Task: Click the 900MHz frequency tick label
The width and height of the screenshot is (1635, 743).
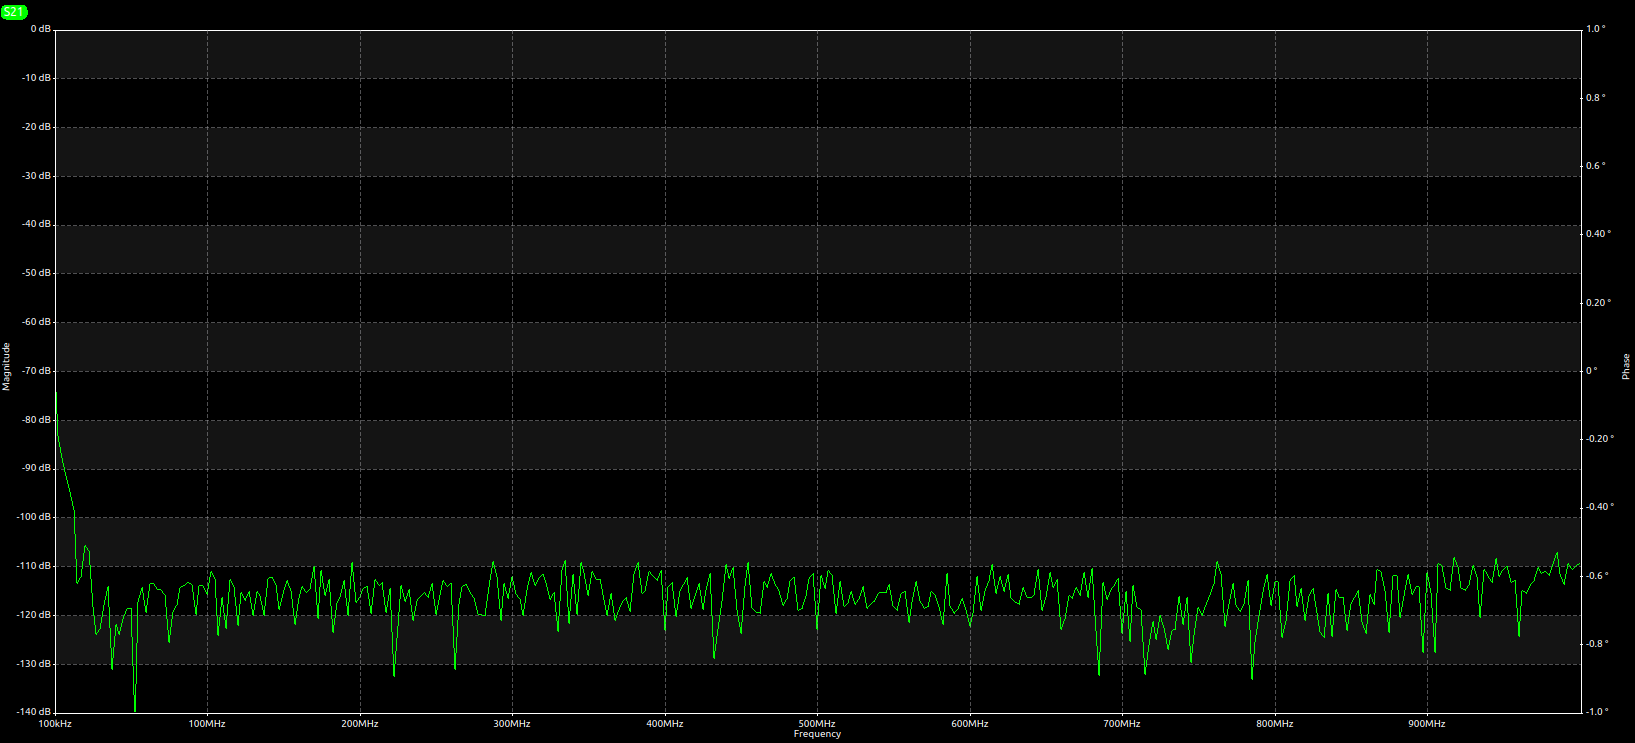Action: (1427, 723)
